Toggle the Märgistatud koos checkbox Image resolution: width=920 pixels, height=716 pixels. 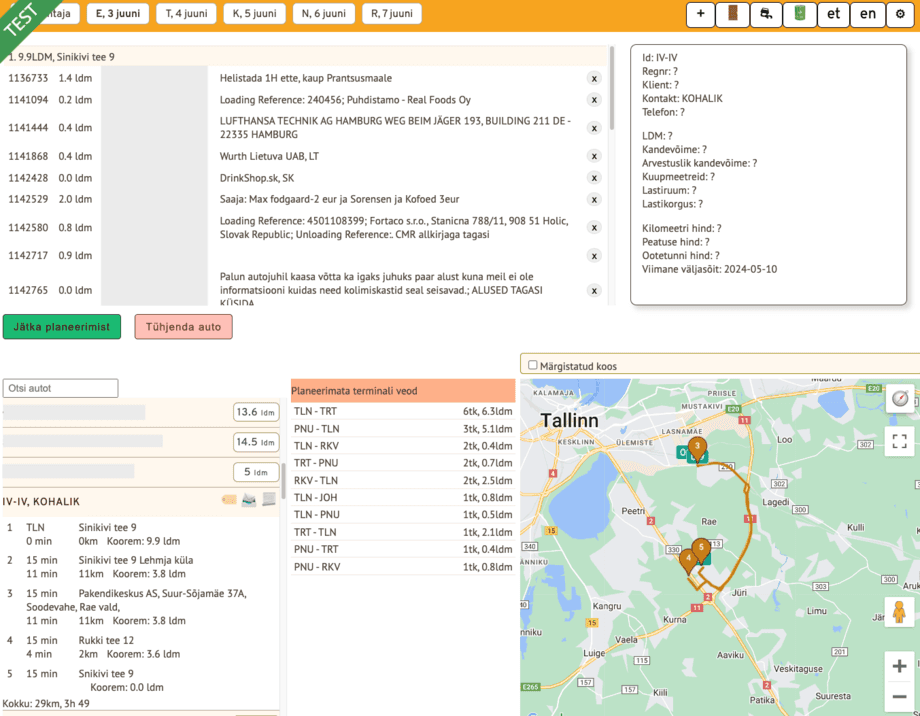[533, 365]
